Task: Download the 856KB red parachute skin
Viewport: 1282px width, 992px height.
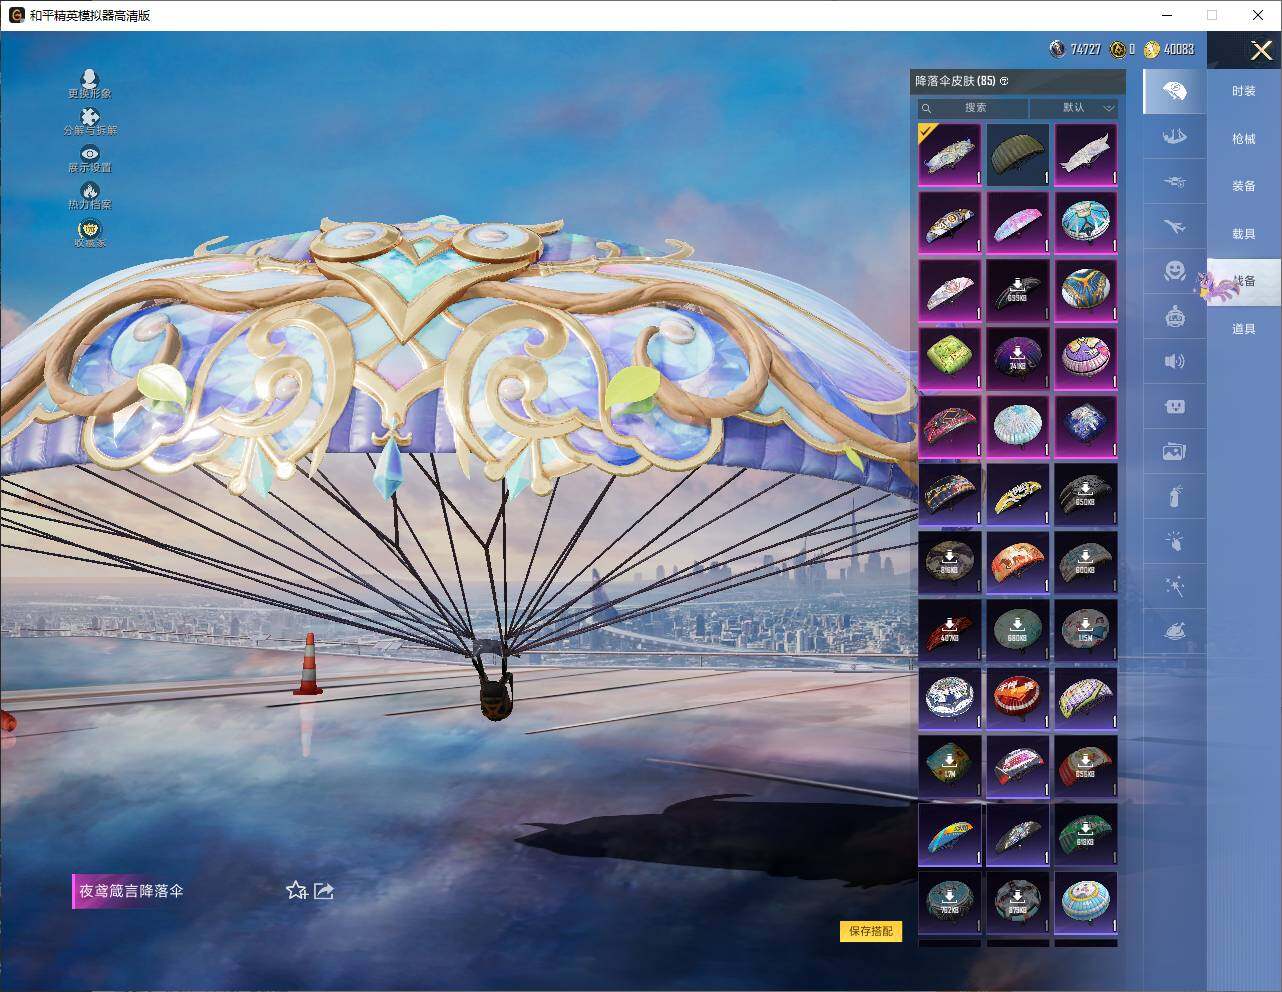Action: pos(1086,766)
